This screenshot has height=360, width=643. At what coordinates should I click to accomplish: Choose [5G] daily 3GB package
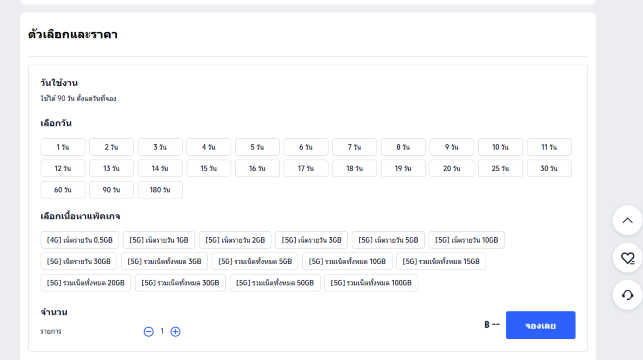311,240
